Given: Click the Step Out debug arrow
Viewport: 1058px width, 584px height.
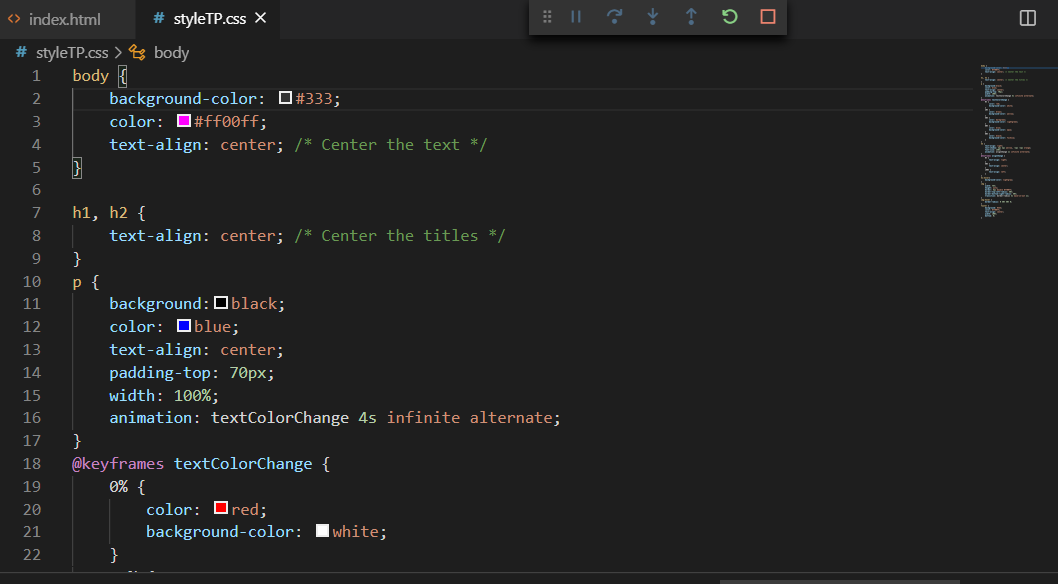Looking at the screenshot, I should [691, 17].
